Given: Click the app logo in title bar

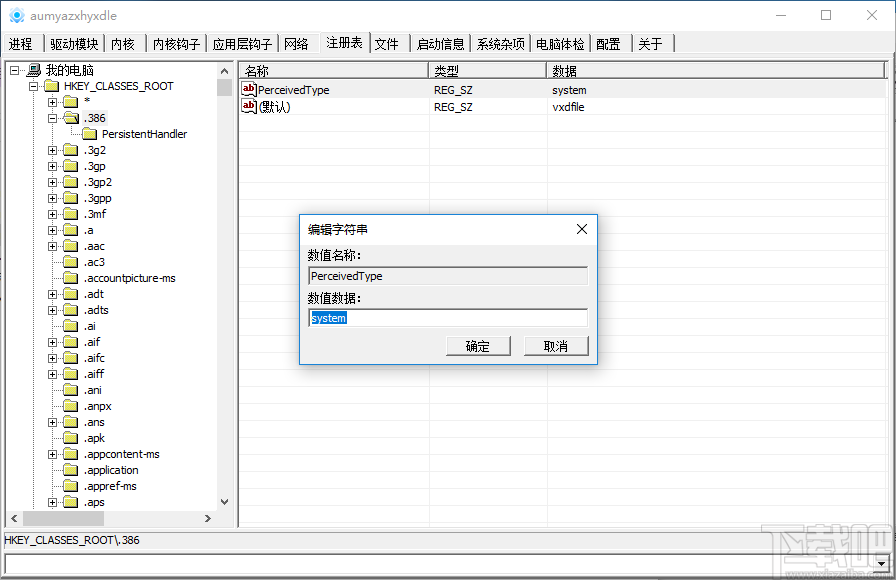Looking at the screenshot, I should [x=17, y=15].
